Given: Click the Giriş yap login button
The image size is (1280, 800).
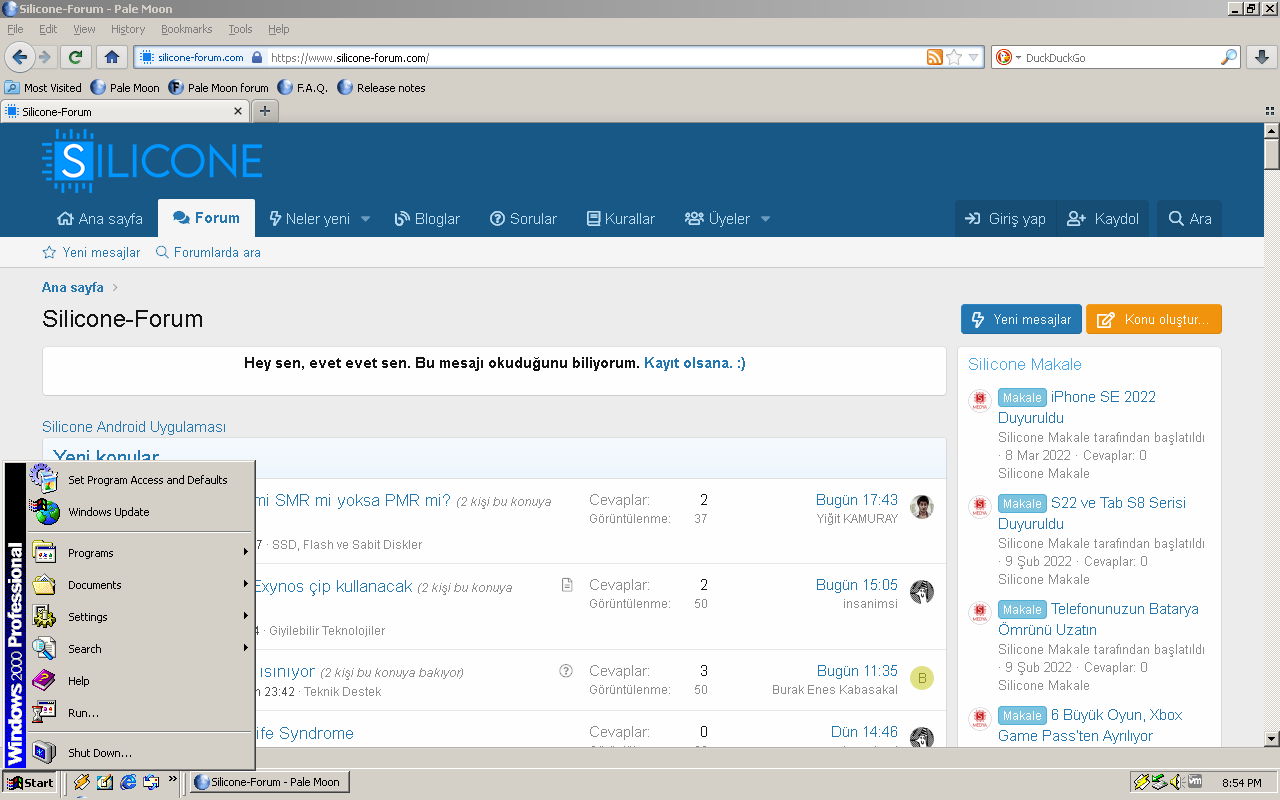Looking at the screenshot, I should coord(1005,219).
